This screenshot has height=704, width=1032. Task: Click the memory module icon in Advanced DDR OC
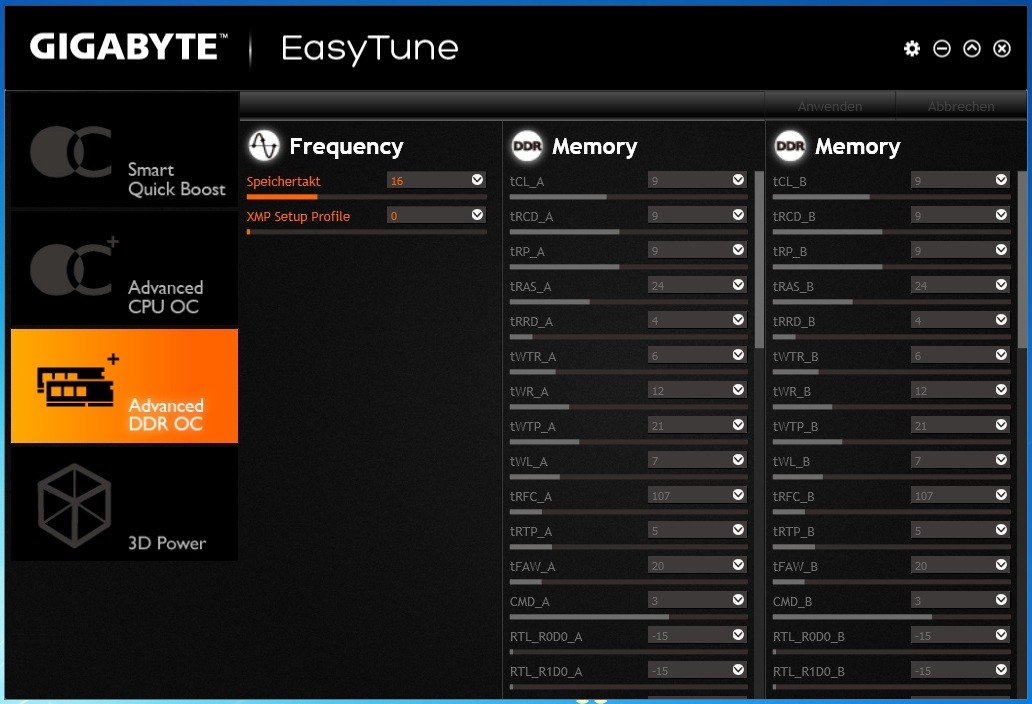click(78, 382)
